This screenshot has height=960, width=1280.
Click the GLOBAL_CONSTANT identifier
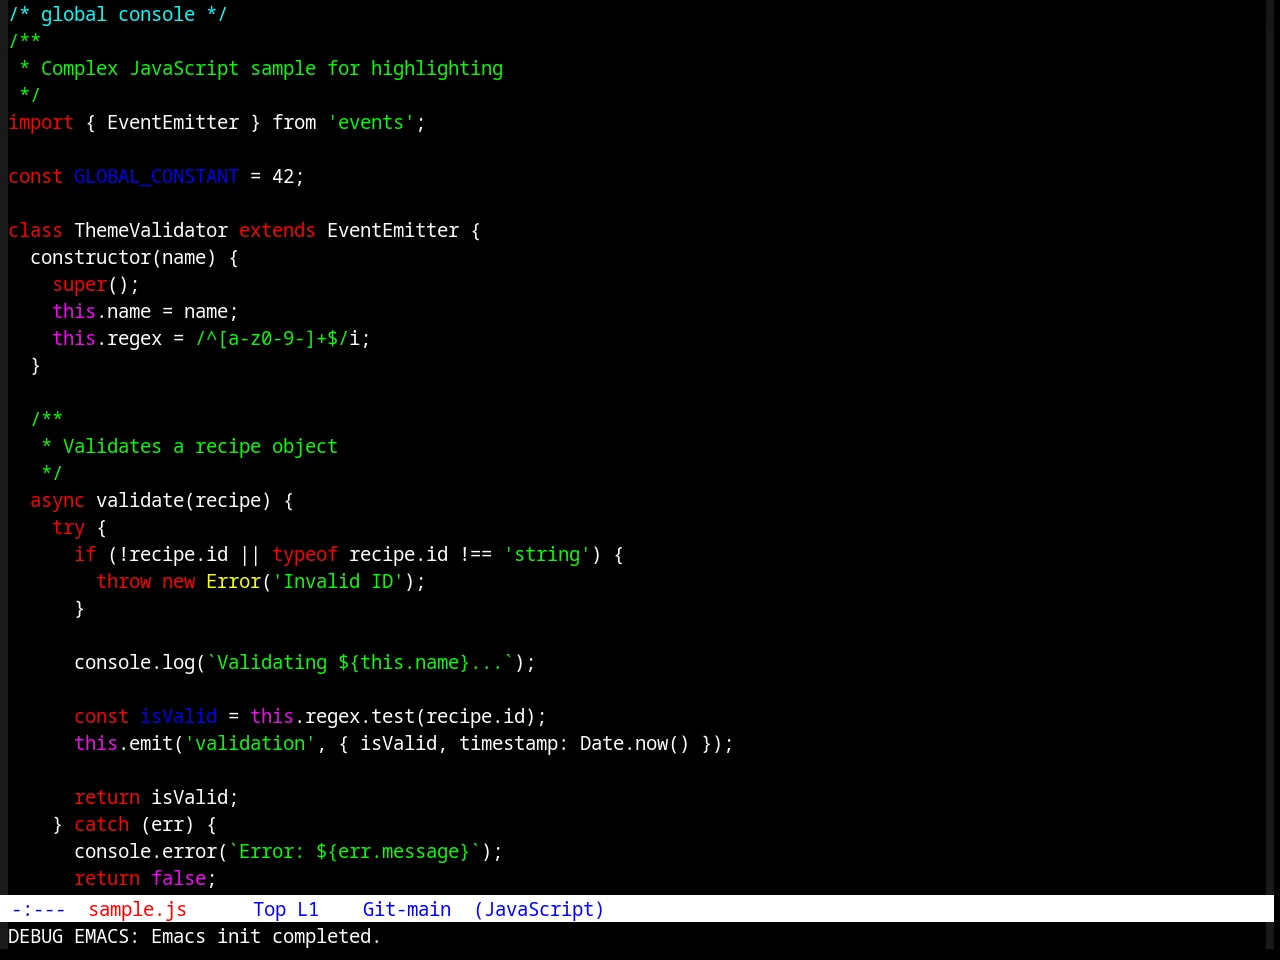(x=156, y=176)
